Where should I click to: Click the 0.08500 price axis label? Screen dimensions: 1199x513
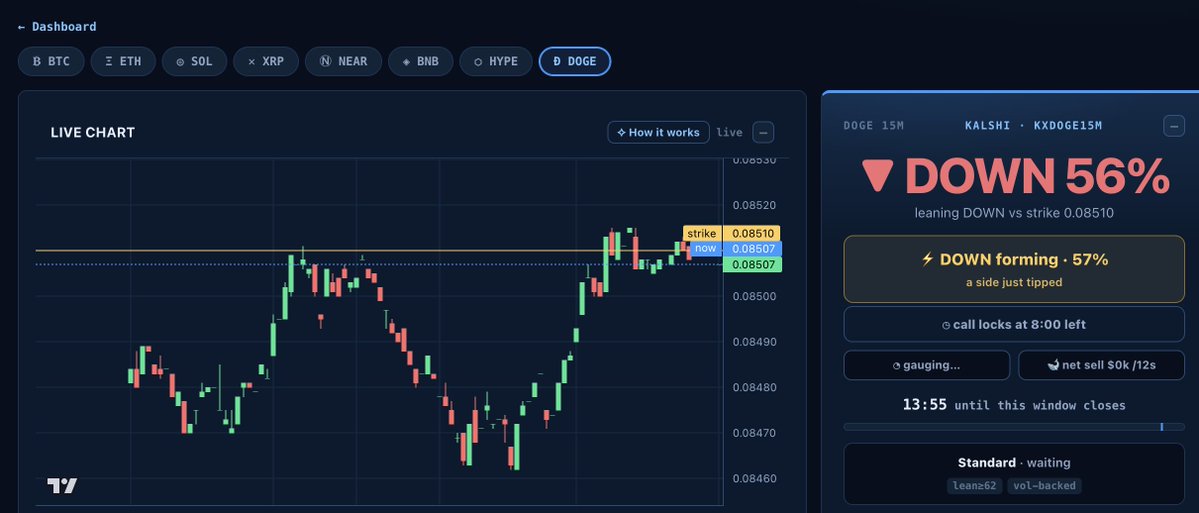754,297
